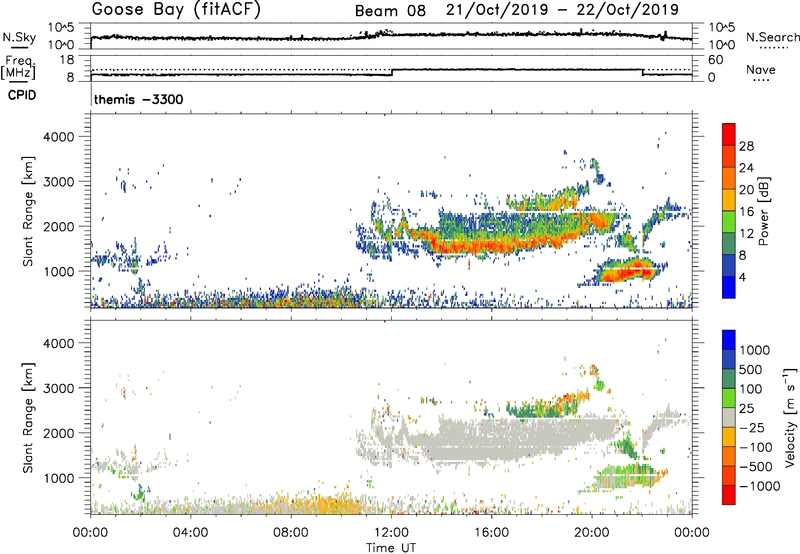Viewport: 800px width, 554px height.
Task: Click the dark green 100–500 velocity segment
Action: pyautogui.click(x=729, y=379)
